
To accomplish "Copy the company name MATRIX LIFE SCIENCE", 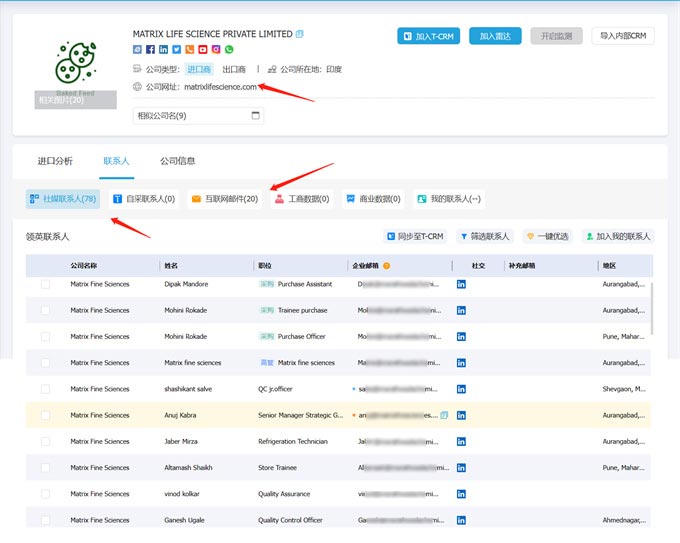I will coord(299,34).
